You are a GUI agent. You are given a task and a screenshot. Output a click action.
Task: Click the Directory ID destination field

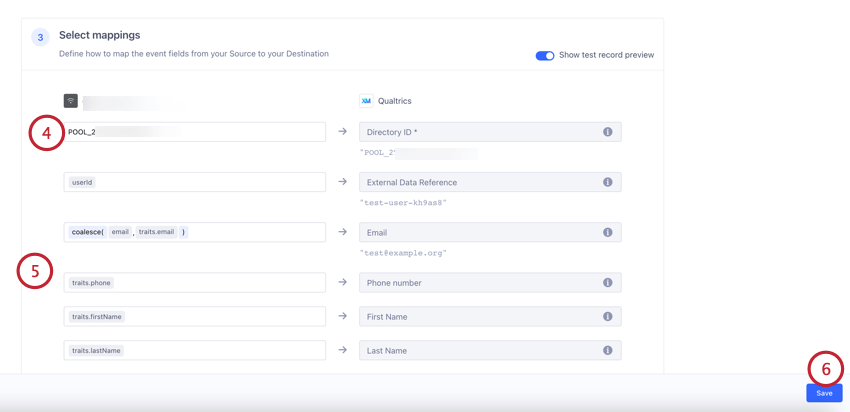pos(480,132)
